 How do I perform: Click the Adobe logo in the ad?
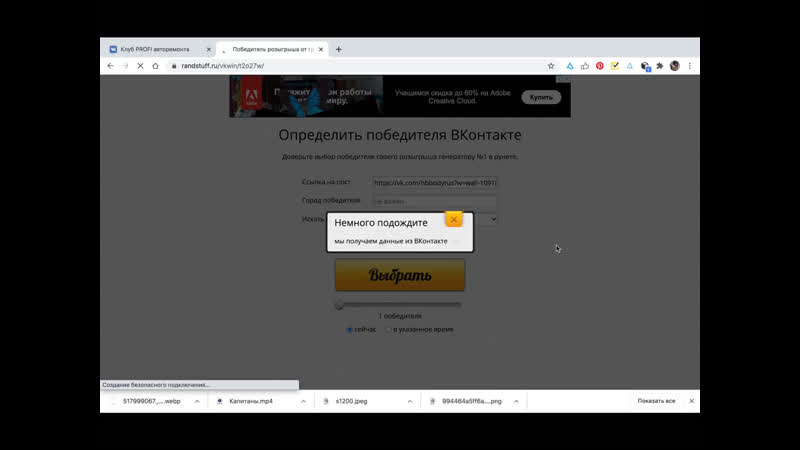tap(252, 96)
